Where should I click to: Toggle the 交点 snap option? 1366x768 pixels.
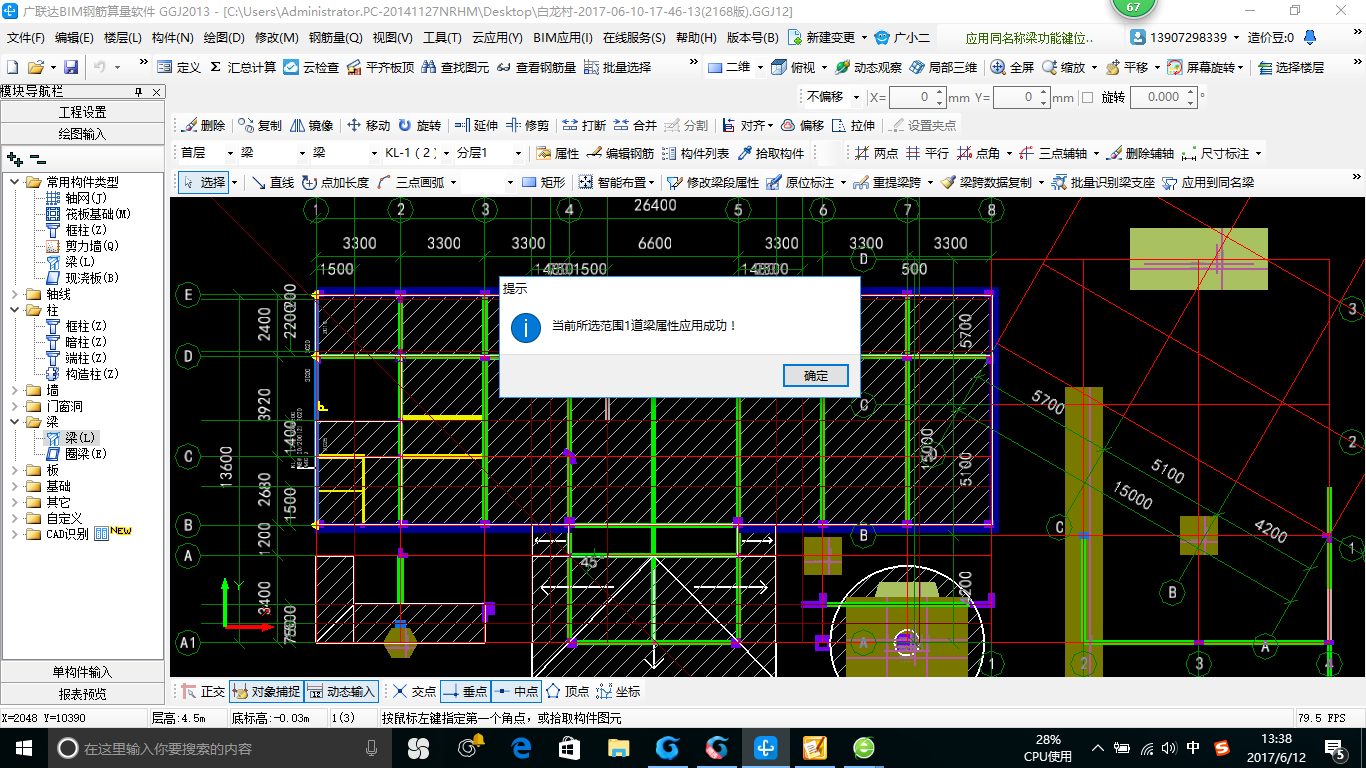413,691
